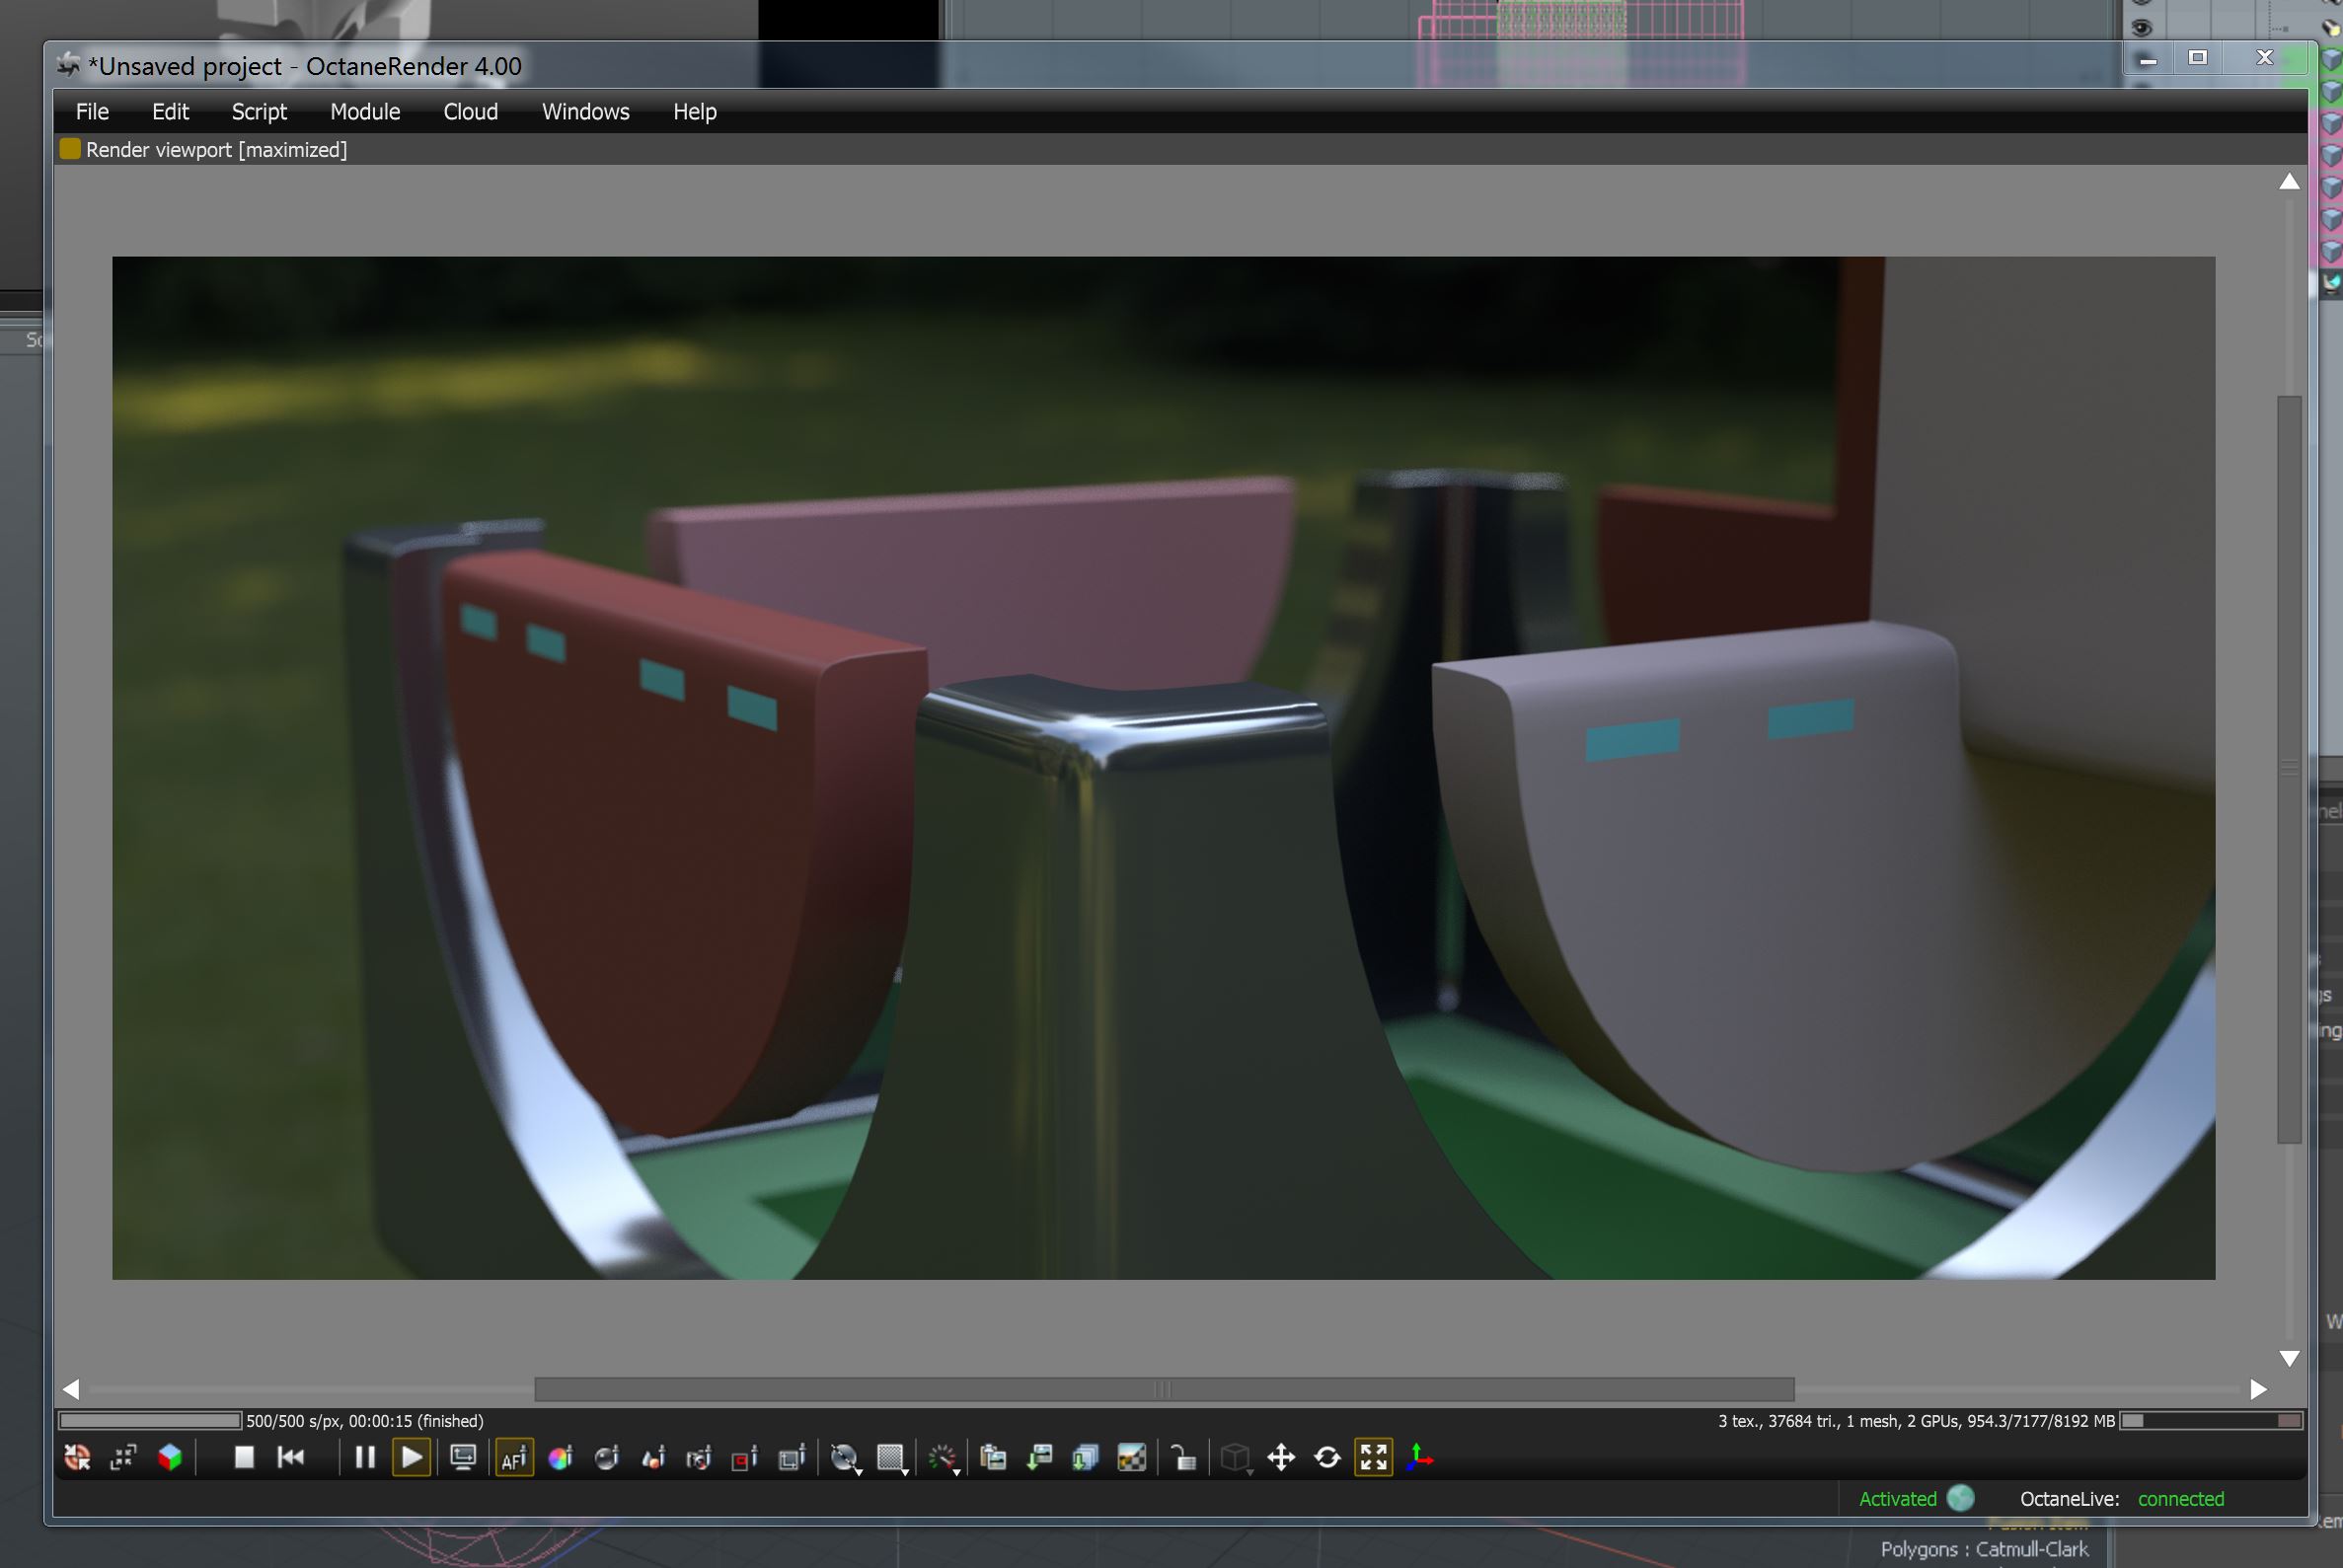Image resolution: width=2343 pixels, height=1568 pixels.
Task: Enable the red render region picker
Action: click(745, 1459)
